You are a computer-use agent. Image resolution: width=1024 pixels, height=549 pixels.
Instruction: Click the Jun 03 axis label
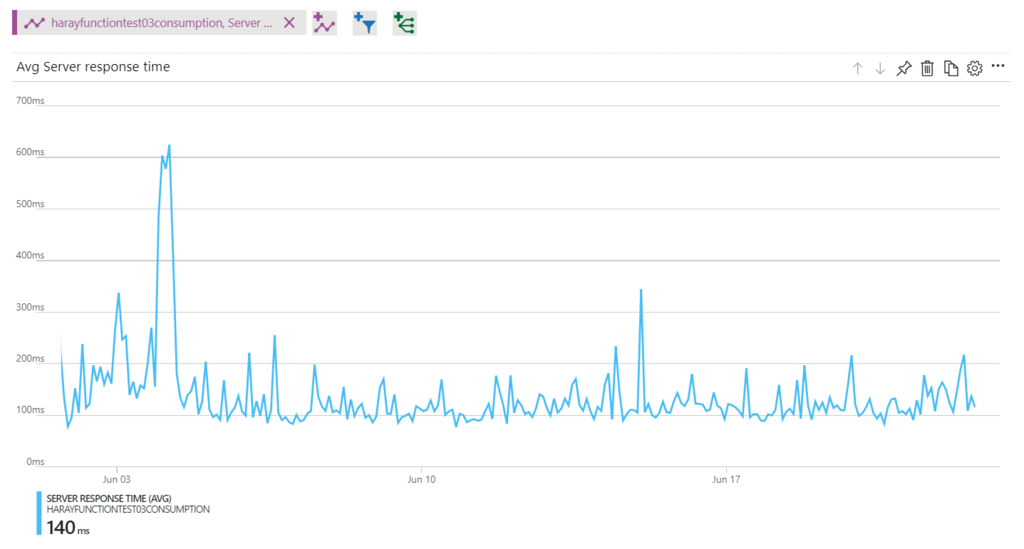pos(117,479)
